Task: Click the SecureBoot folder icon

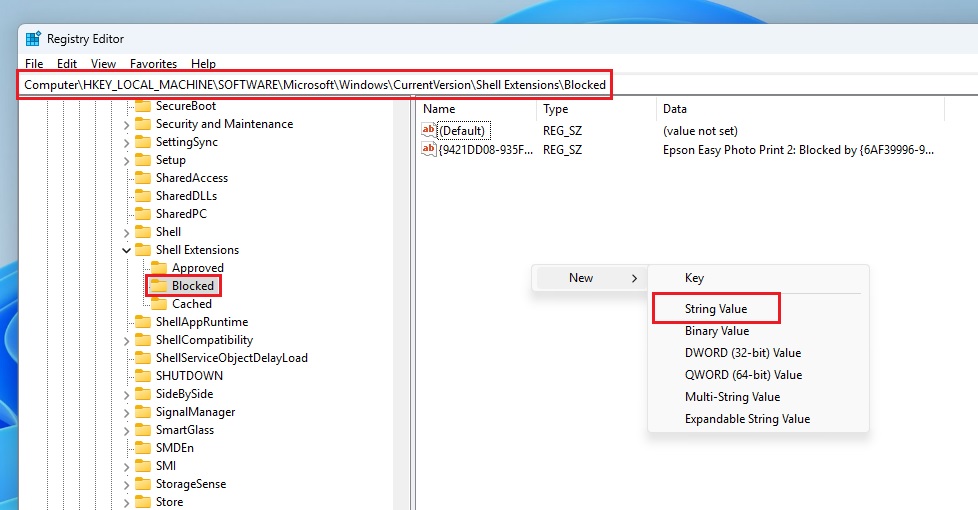Action: pyautogui.click(x=143, y=106)
